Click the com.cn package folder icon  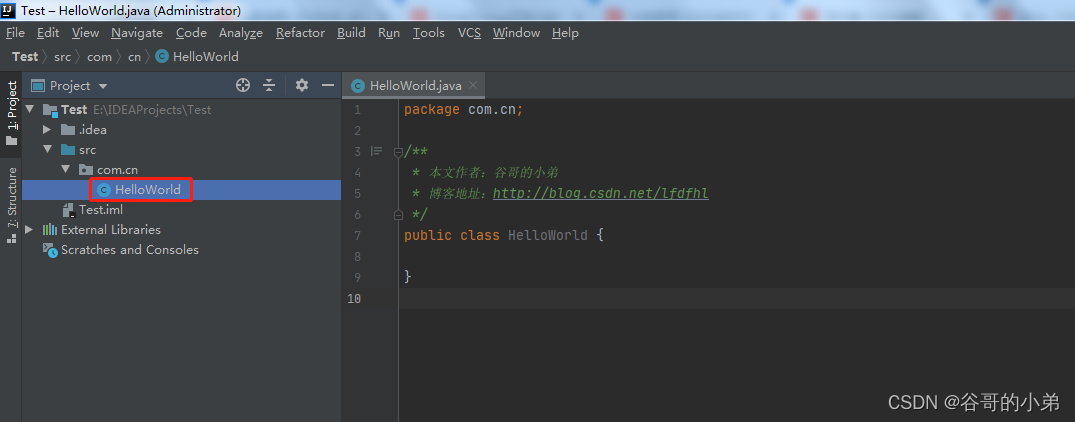pyautogui.click(x=86, y=169)
